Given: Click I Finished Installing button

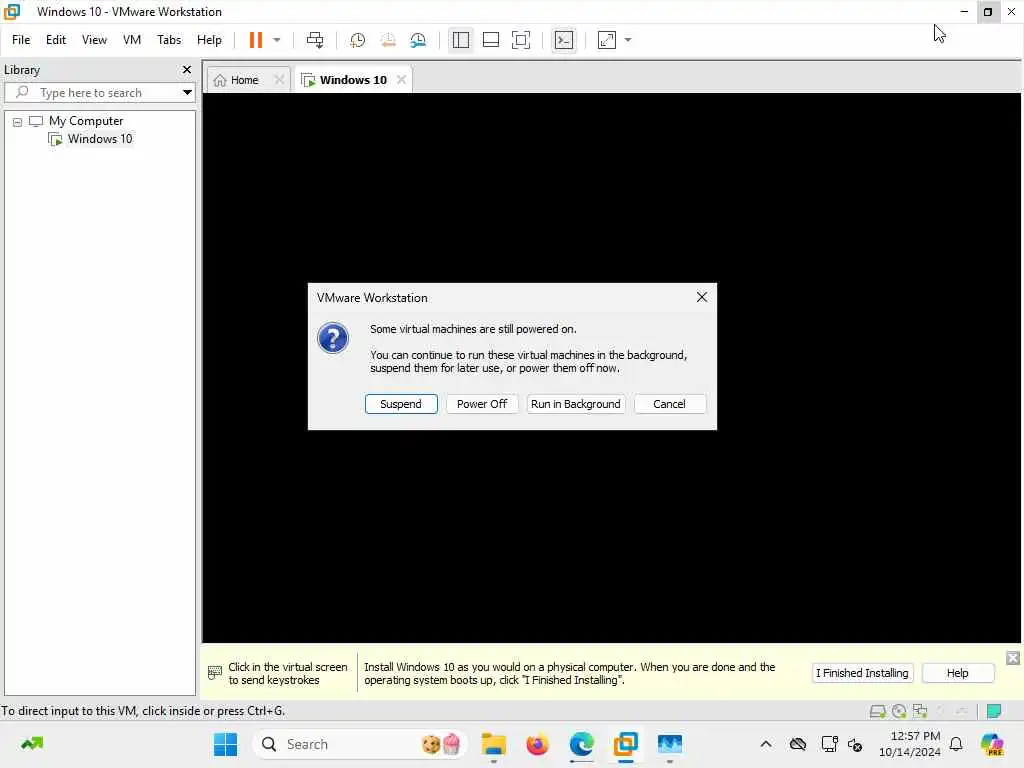Looking at the screenshot, I should 862,673.
